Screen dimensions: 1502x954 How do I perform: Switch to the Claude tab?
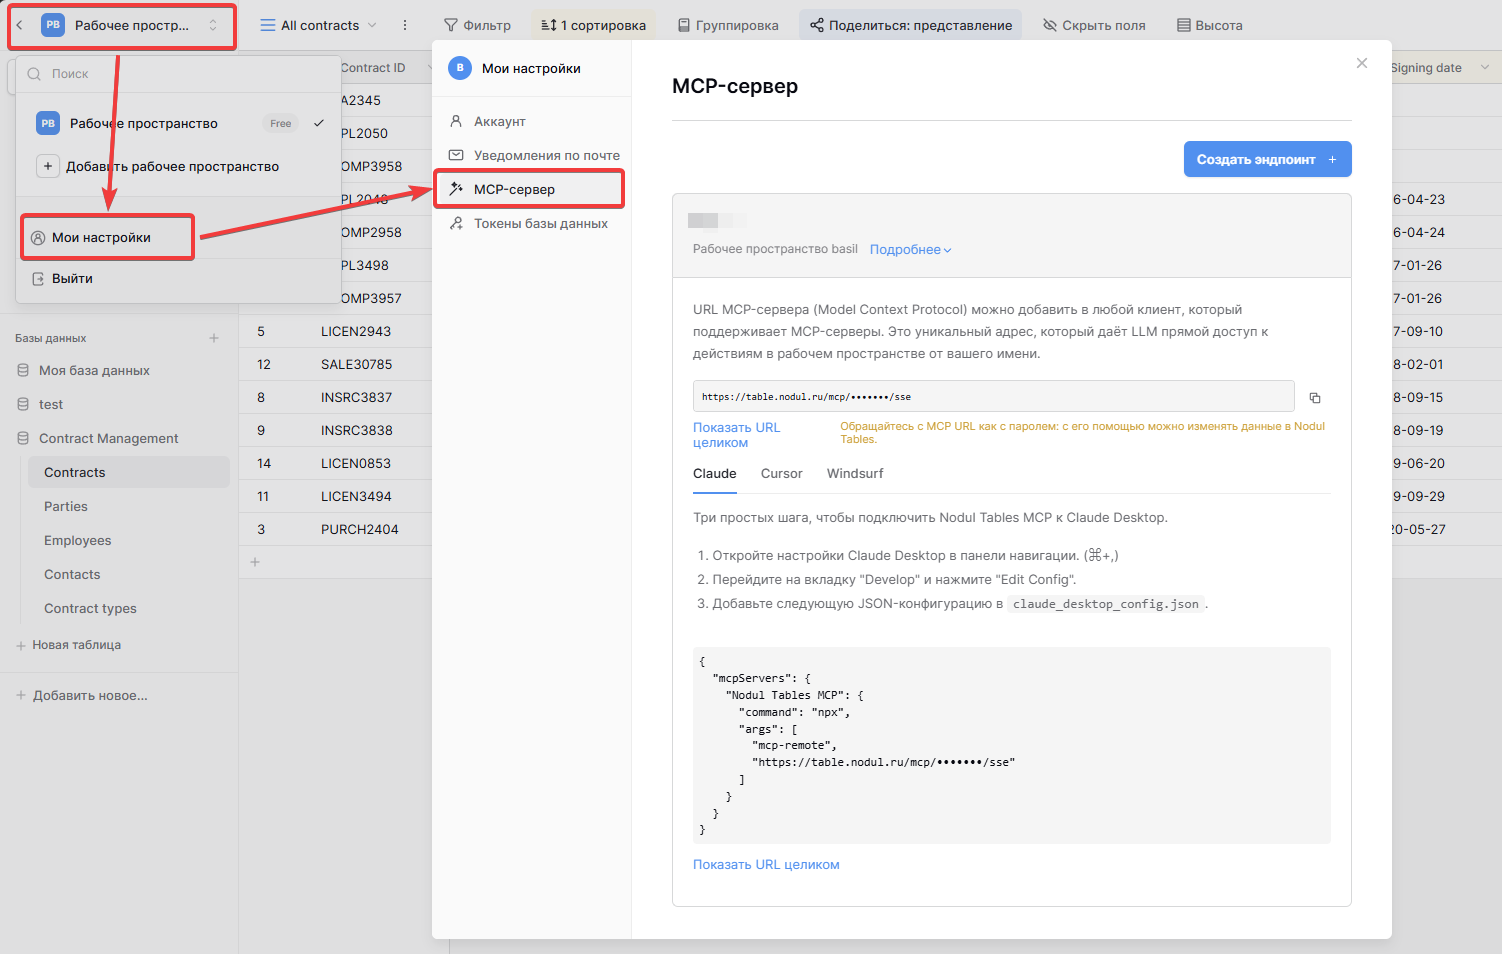[x=715, y=474]
